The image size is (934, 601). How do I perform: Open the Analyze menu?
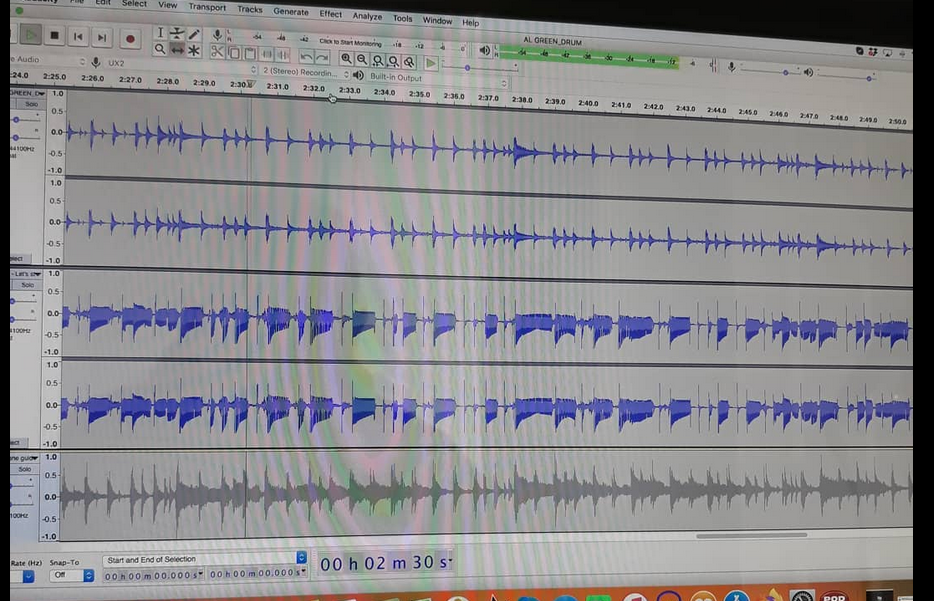pyautogui.click(x=367, y=16)
